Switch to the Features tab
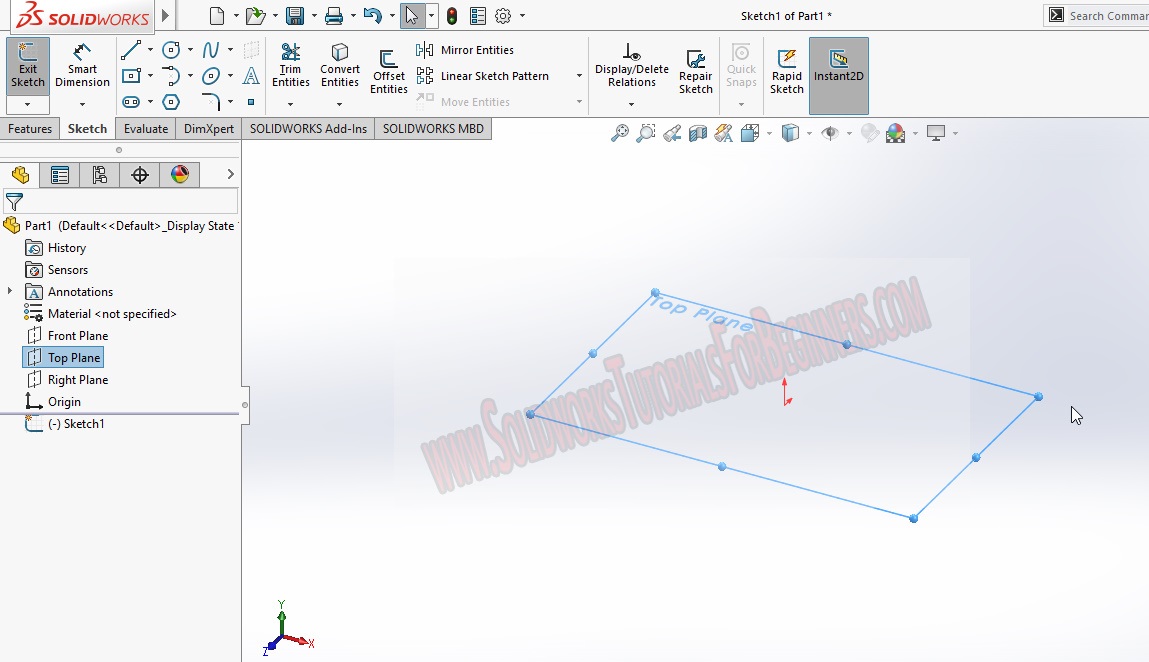 [x=30, y=128]
